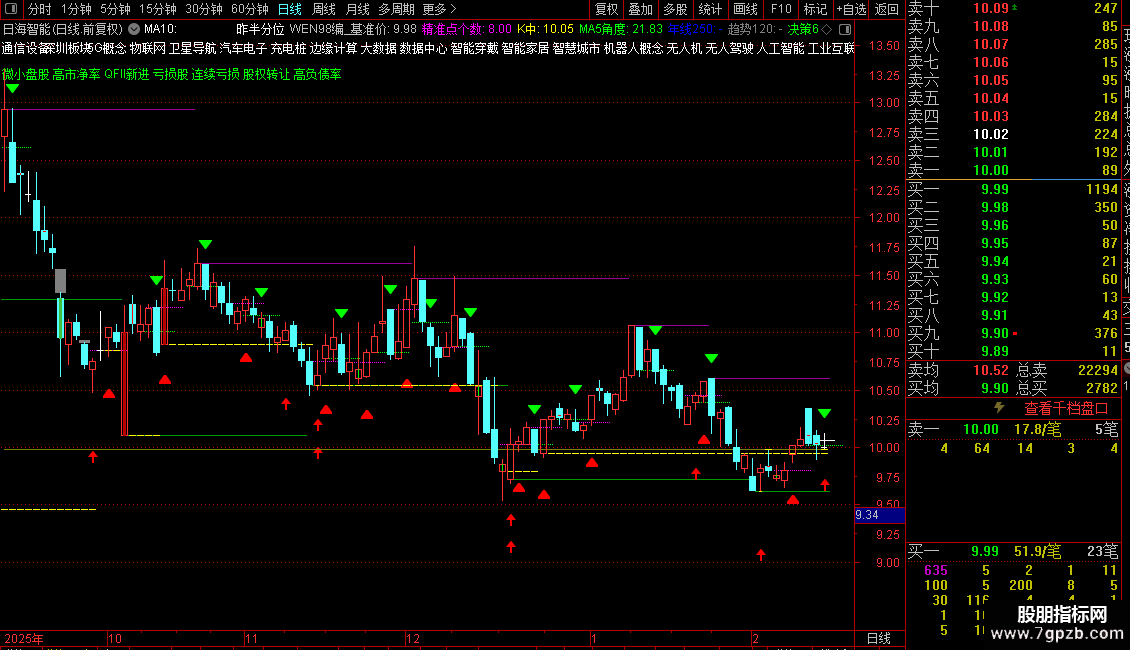Click the lightning icon beside 查看千档盘口
This screenshot has width=1130, height=650.
click(x=999, y=408)
